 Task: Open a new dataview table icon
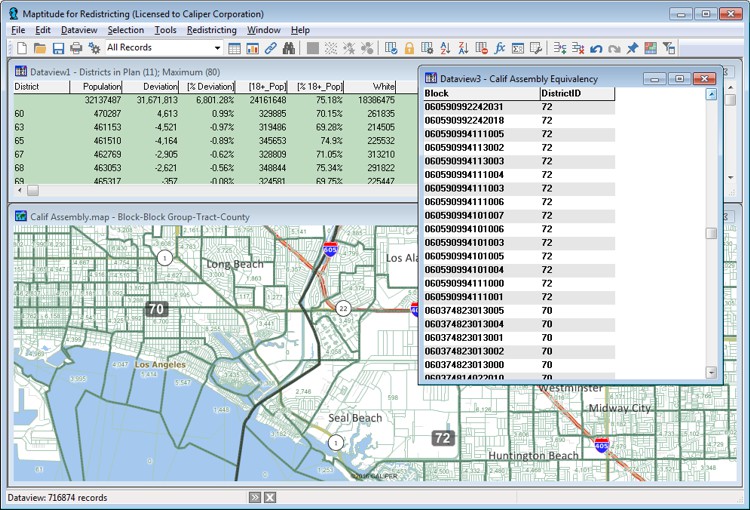[x=235, y=48]
